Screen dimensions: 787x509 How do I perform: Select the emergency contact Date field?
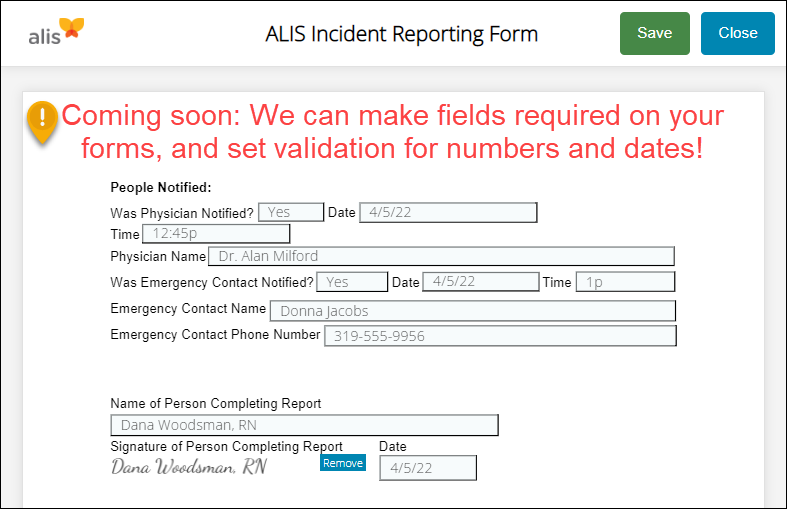click(x=481, y=282)
